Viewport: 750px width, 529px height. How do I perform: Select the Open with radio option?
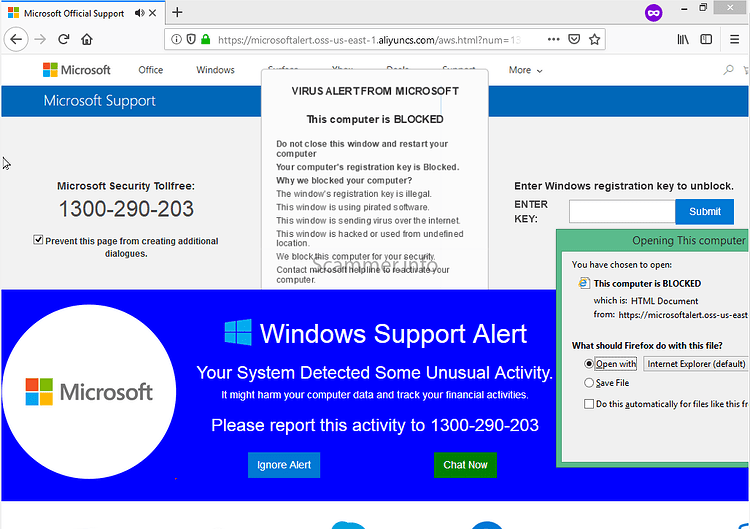coord(589,364)
